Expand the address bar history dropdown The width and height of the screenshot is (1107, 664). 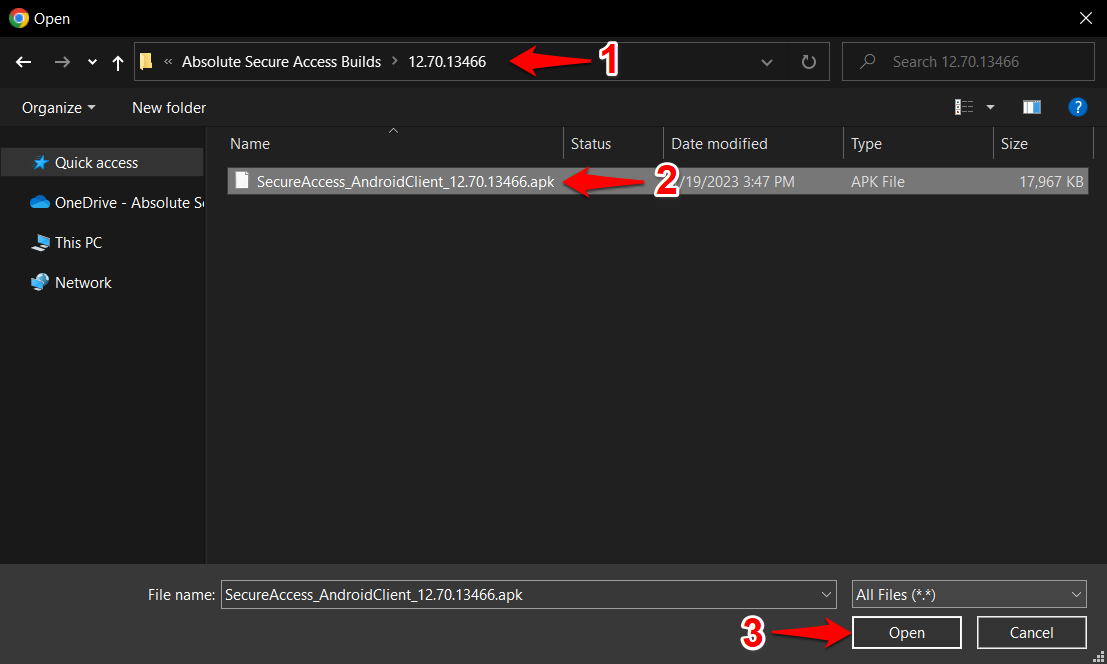767,62
